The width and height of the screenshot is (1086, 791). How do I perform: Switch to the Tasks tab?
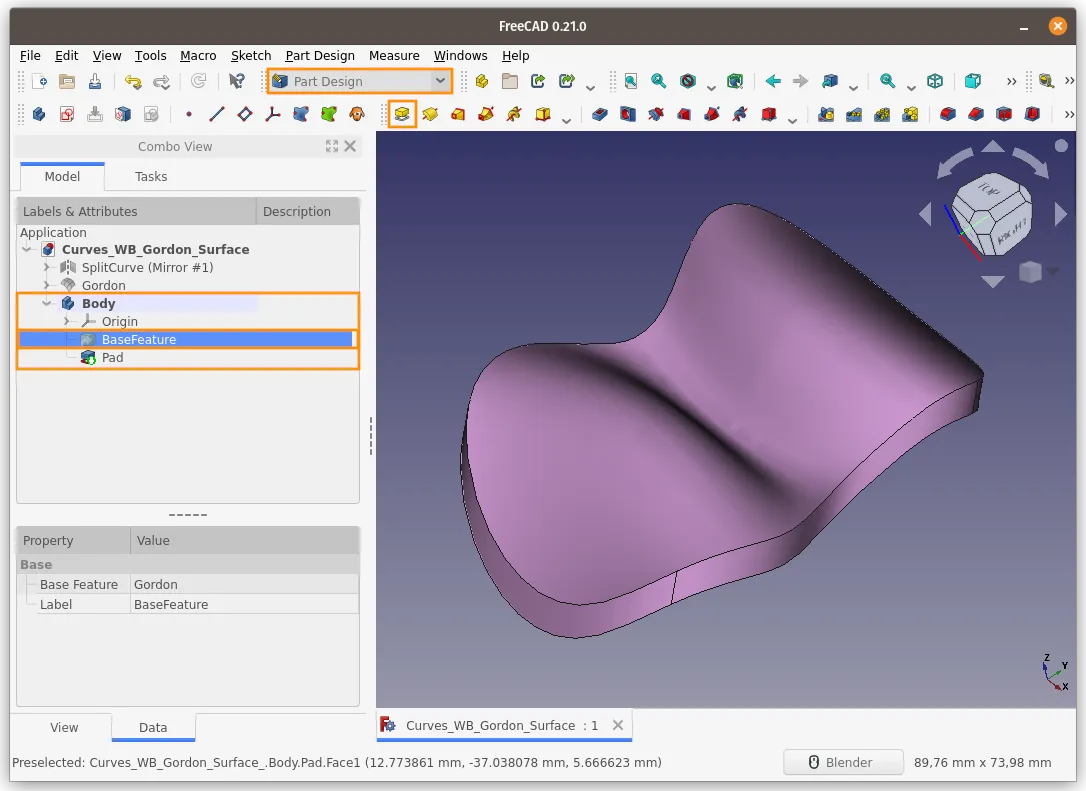pyautogui.click(x=151, y=177)
